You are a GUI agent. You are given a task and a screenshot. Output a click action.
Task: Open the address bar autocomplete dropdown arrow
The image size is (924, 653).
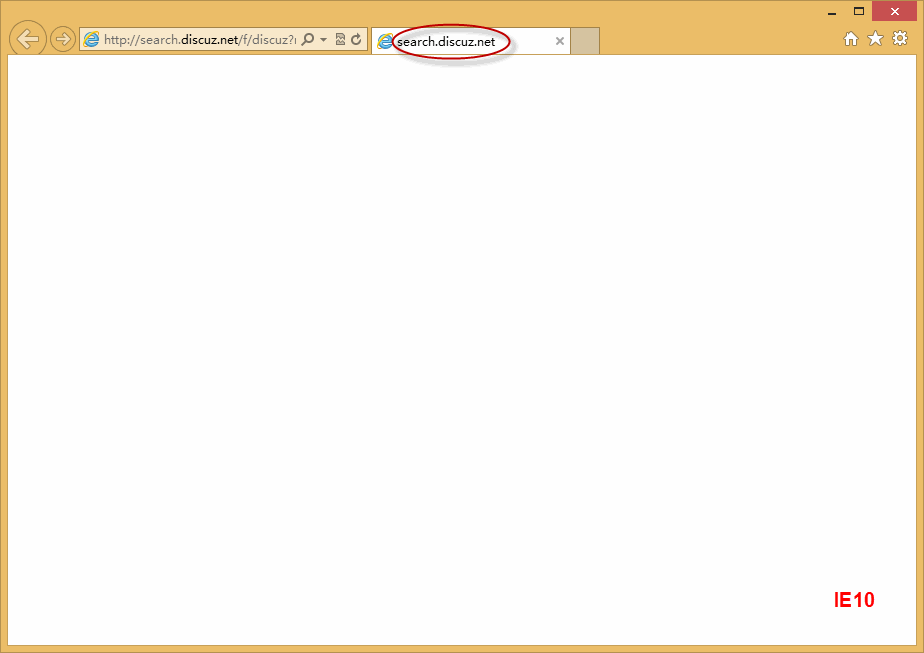click(324, 40)
